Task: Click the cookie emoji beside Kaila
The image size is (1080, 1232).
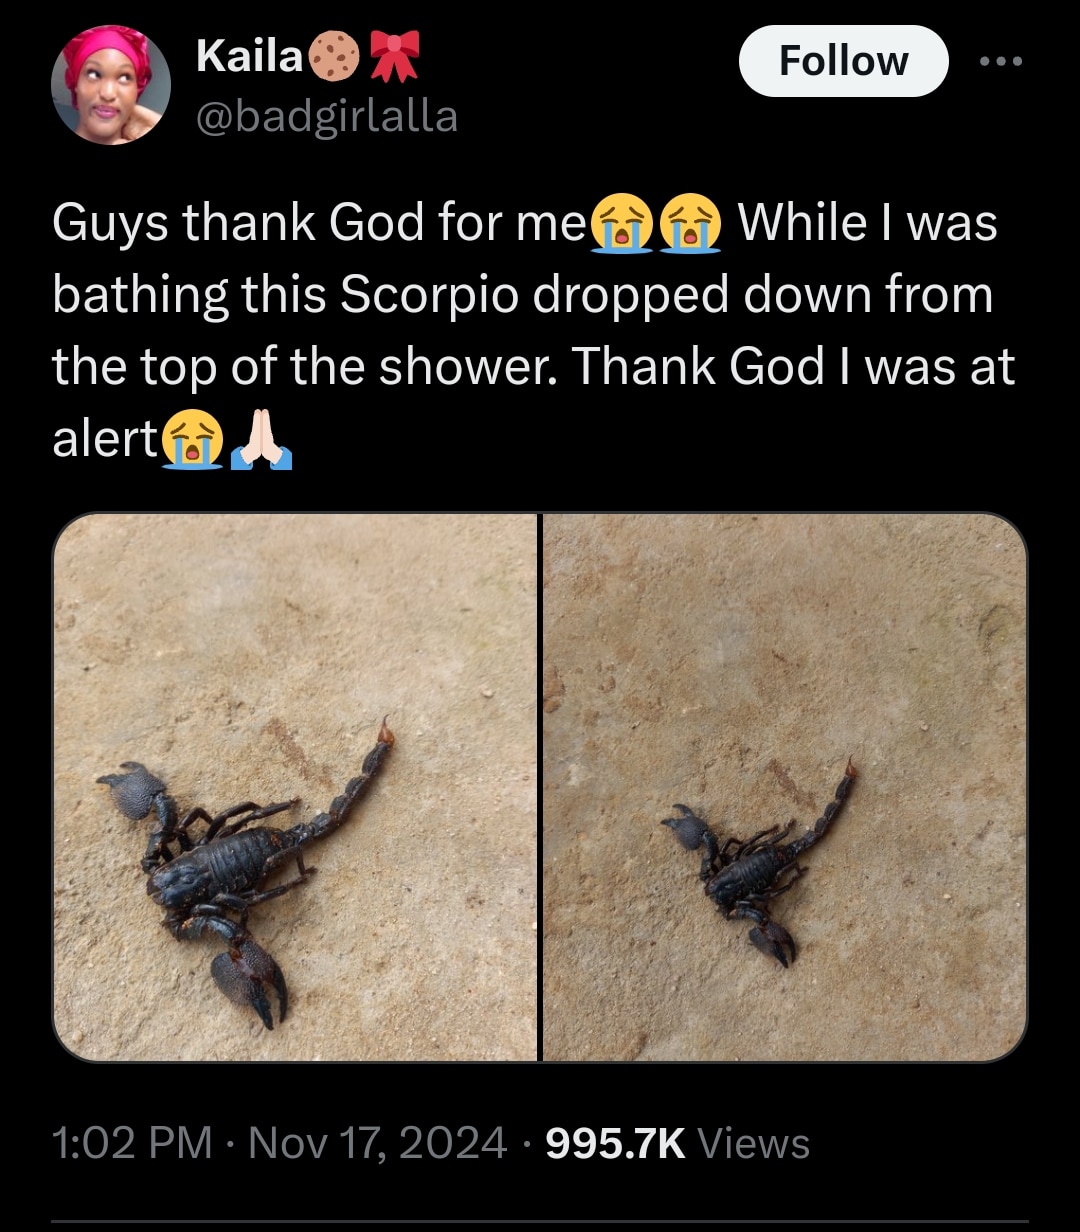Action: click(x=334, y=59)
